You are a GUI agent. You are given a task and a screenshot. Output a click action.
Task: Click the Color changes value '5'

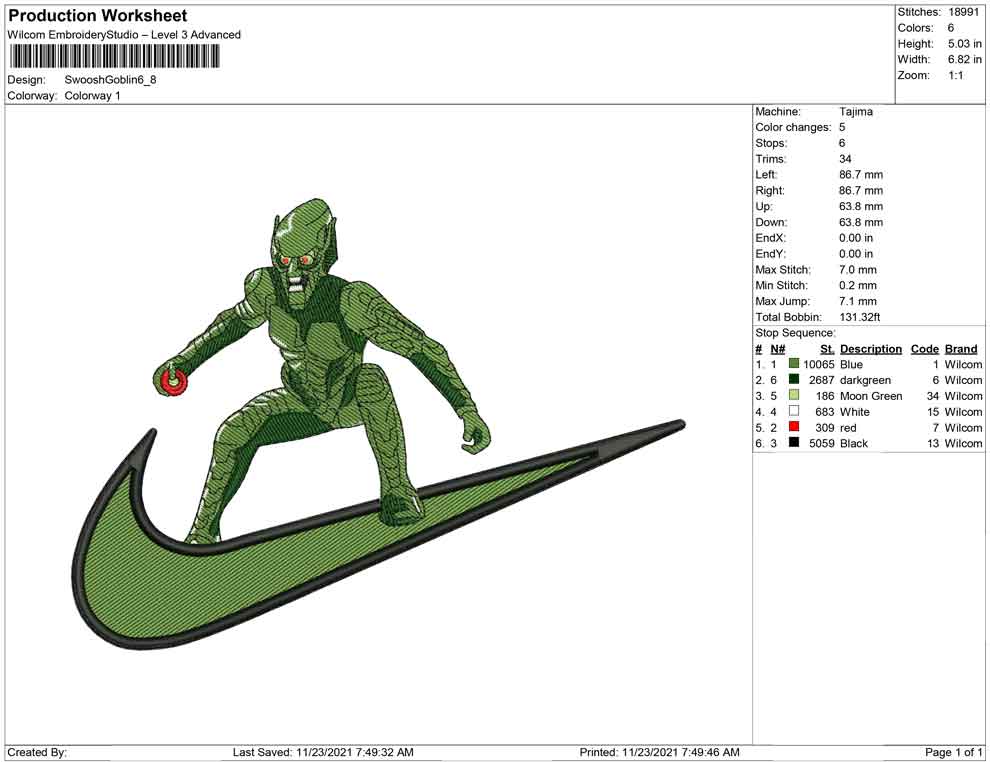tap(842, 128)
